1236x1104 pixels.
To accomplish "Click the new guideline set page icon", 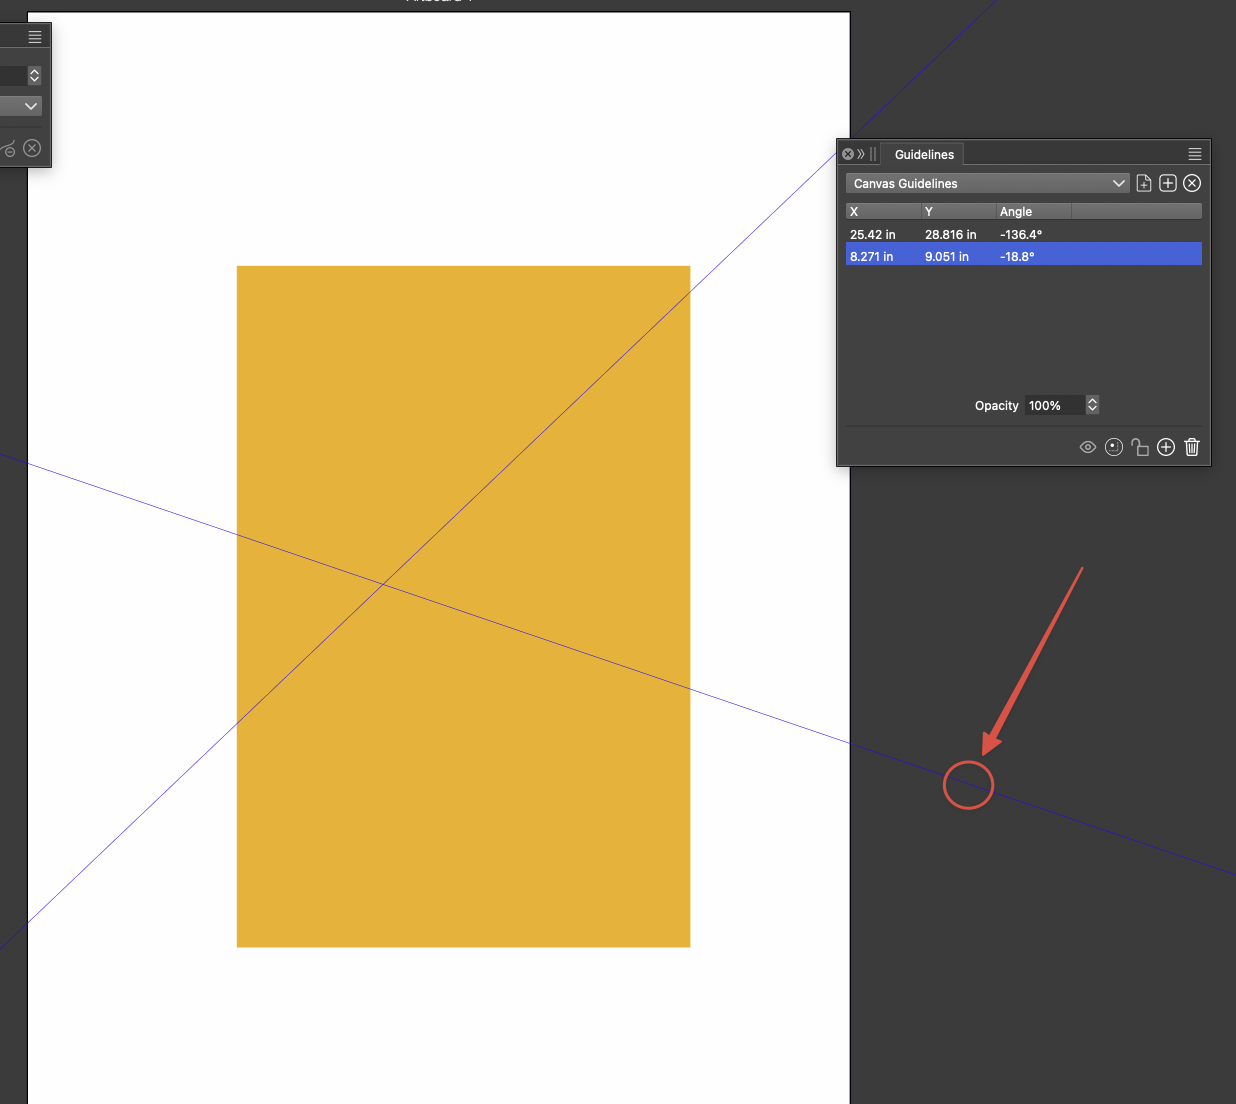I will [1144, 183].
